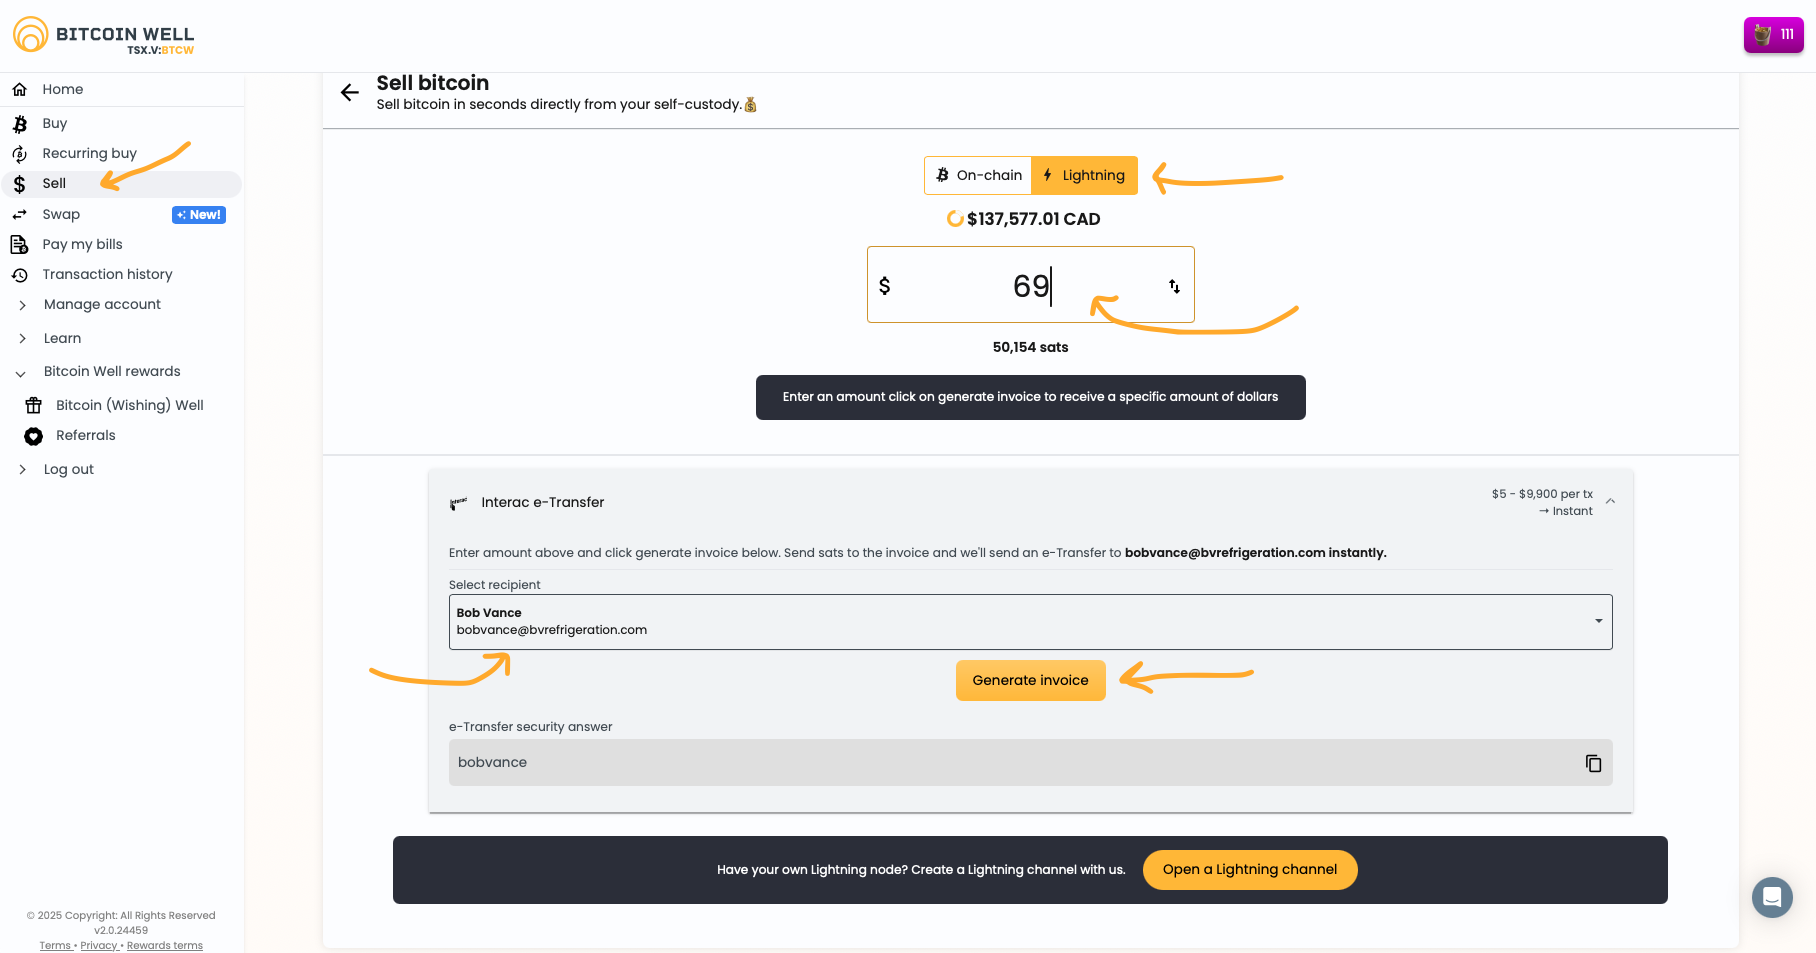Open Transaction history from sidebar
The width and height of the screenshot is (1816, 953).
tap(107, 274)
